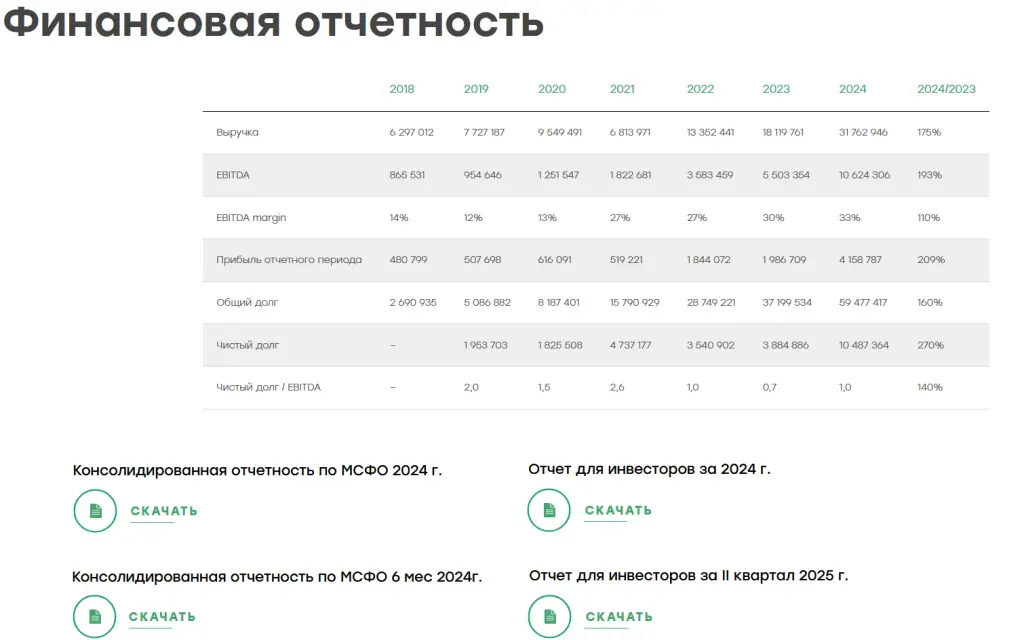Click profit value 1 844 072

[x=709, y=260]
